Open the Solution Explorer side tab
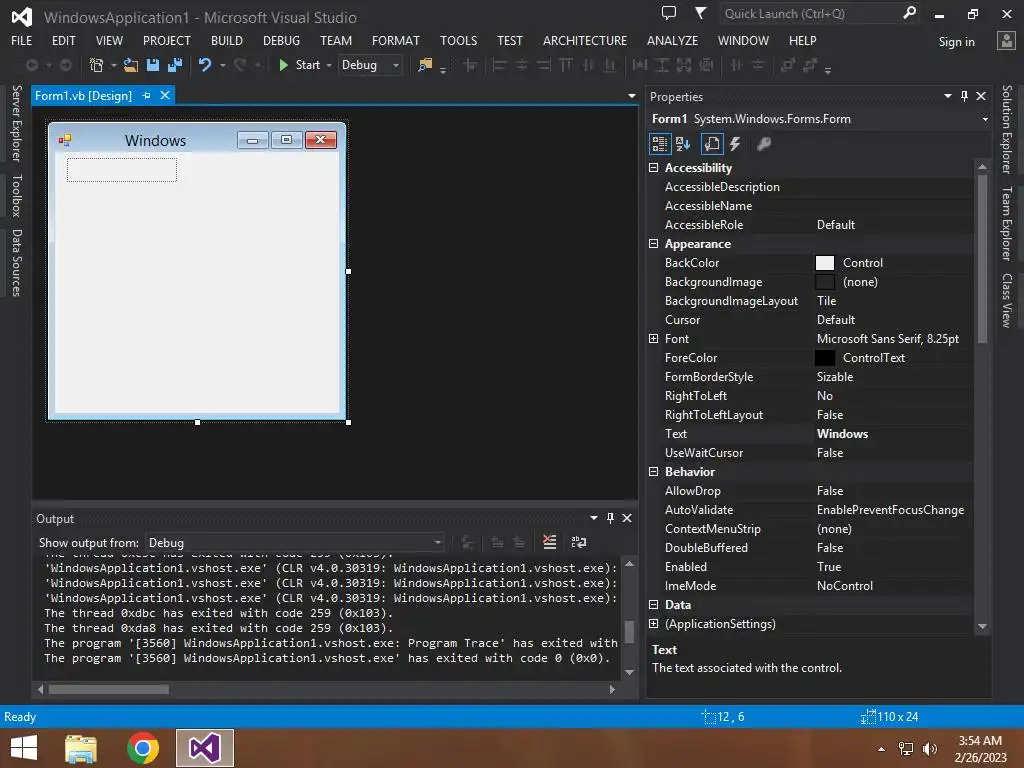 point(1007,129)
